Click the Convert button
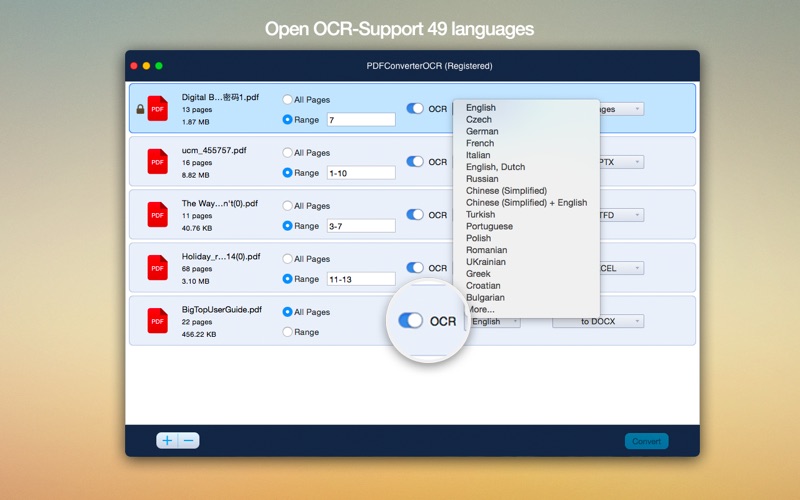The image size is (800, 500). 646,441
